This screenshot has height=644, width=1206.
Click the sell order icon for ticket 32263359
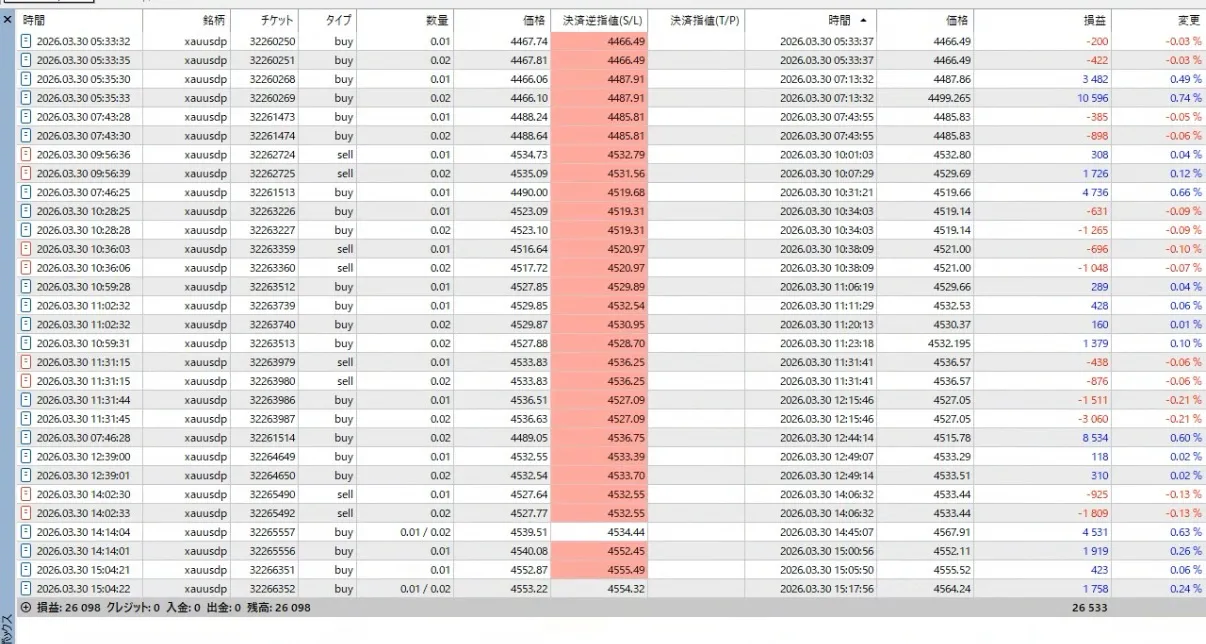tap(27, 249)
